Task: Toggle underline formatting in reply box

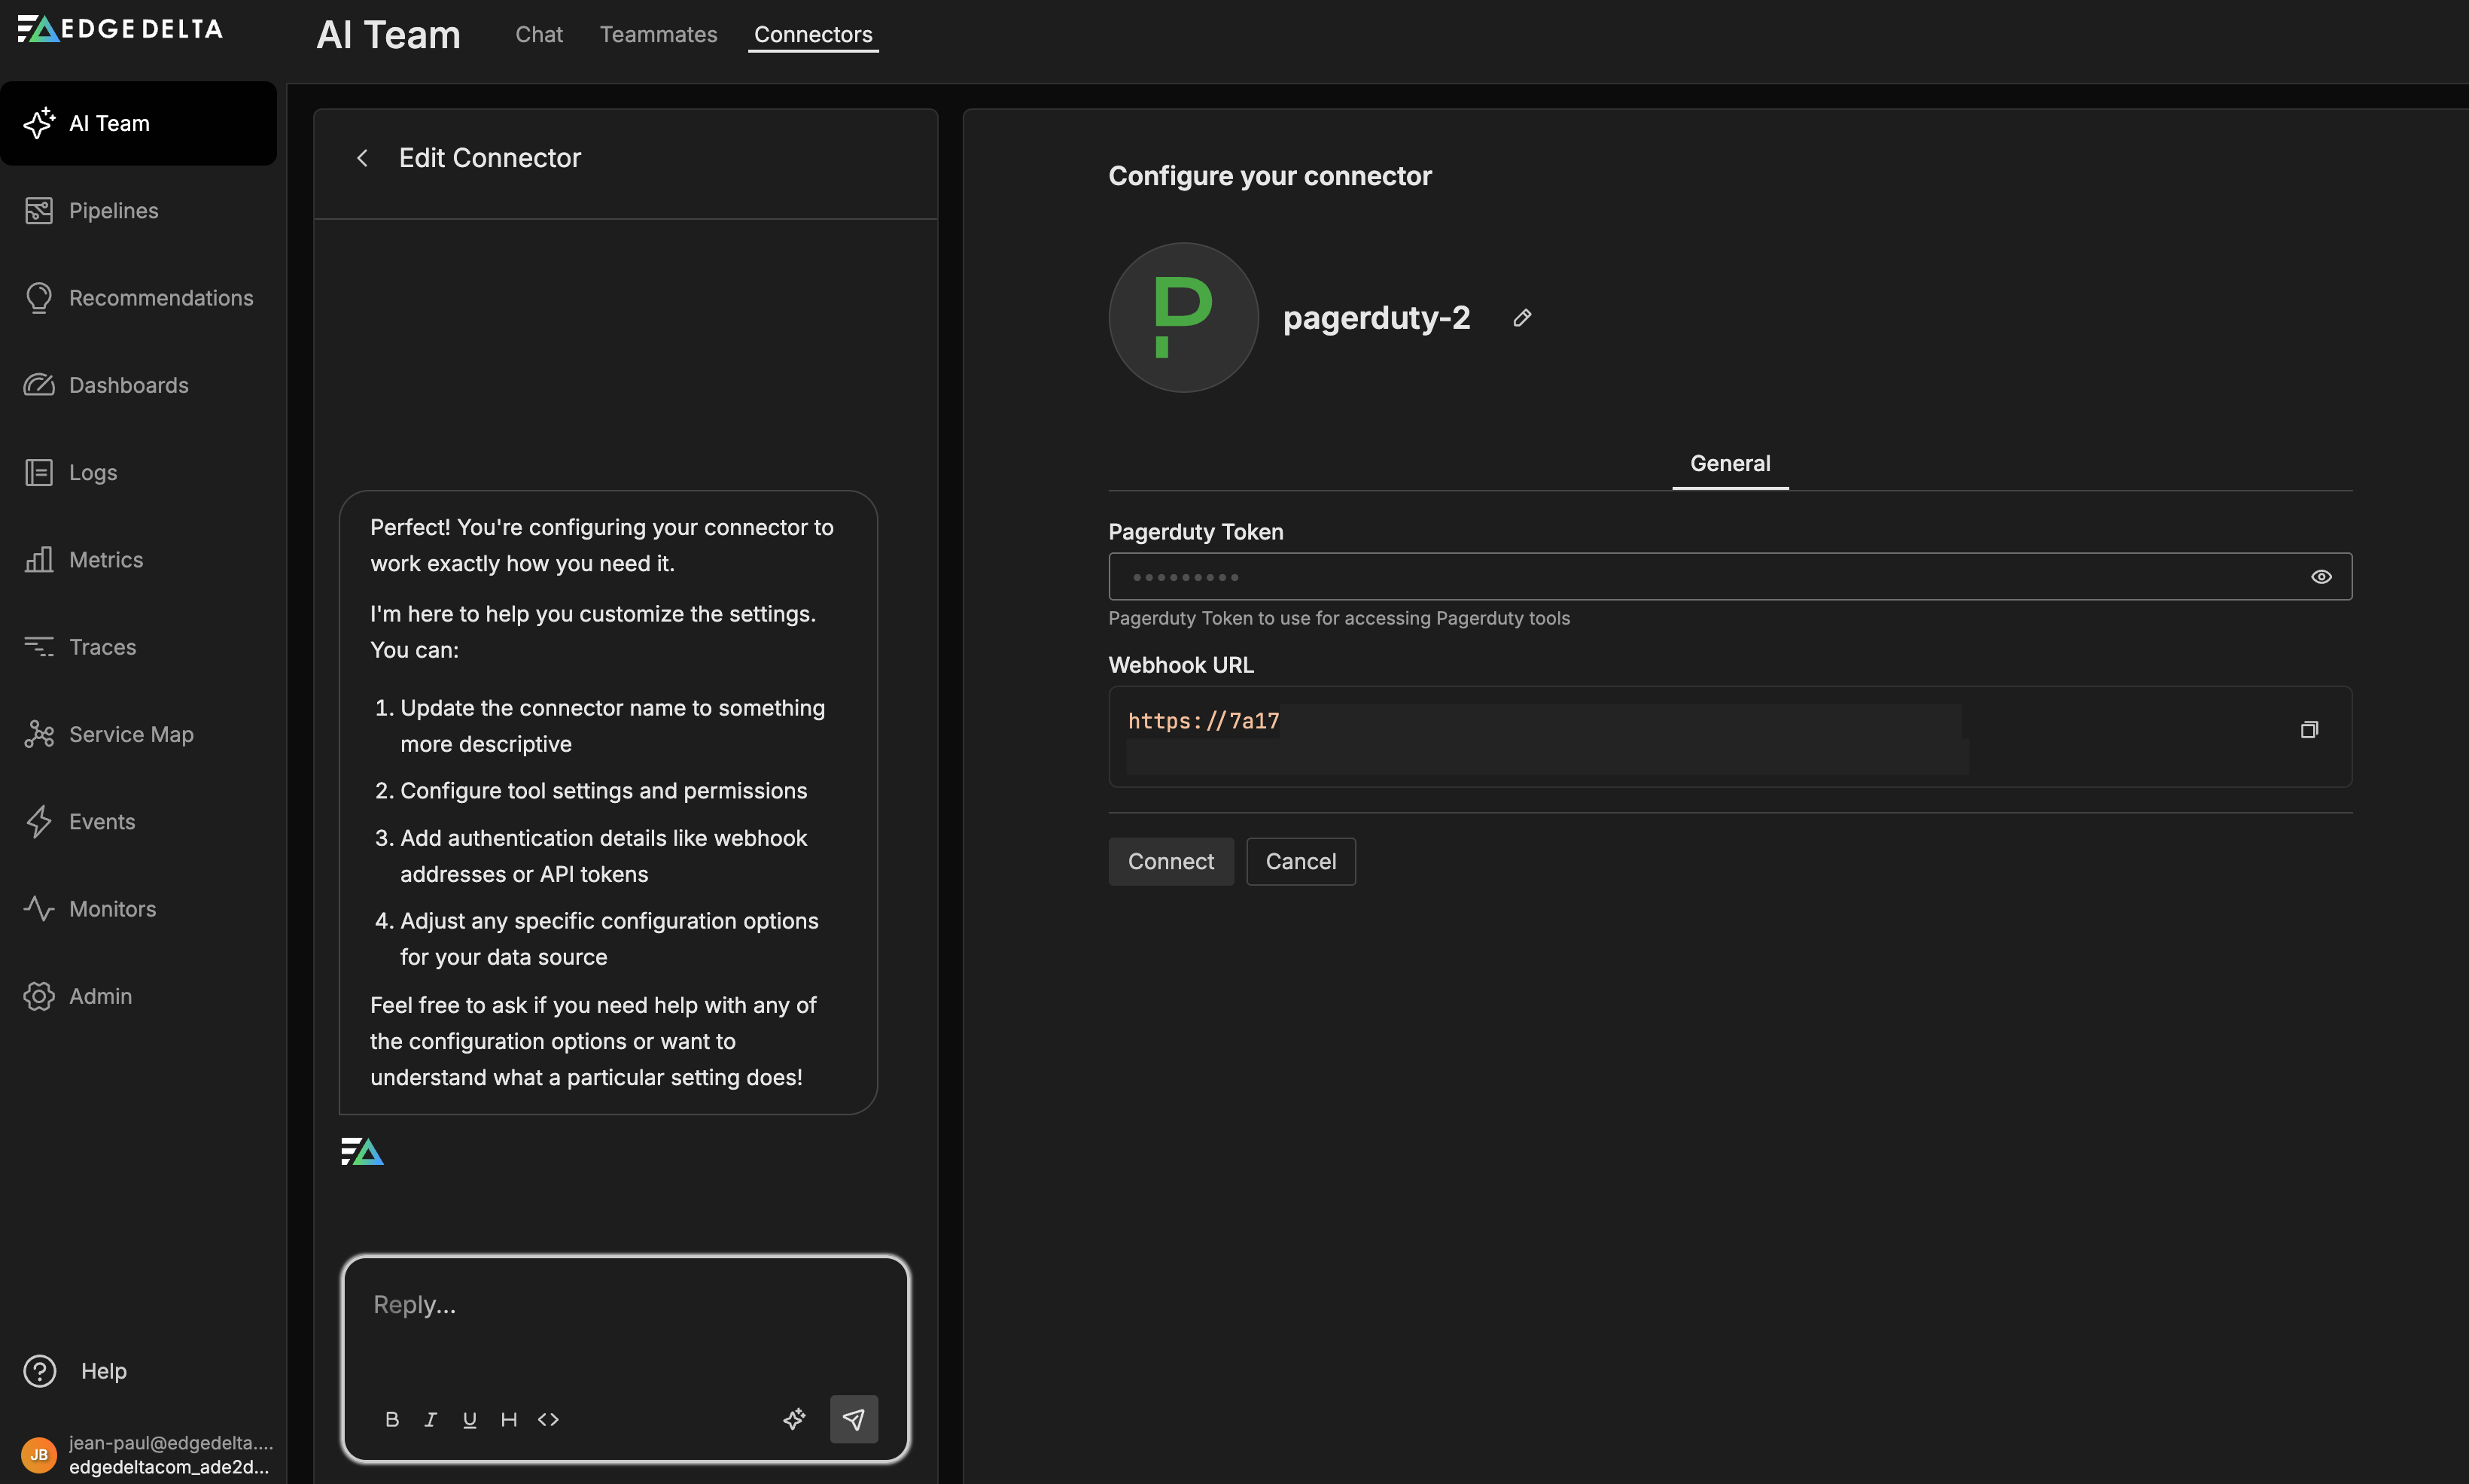Action: pos(469,1419)
